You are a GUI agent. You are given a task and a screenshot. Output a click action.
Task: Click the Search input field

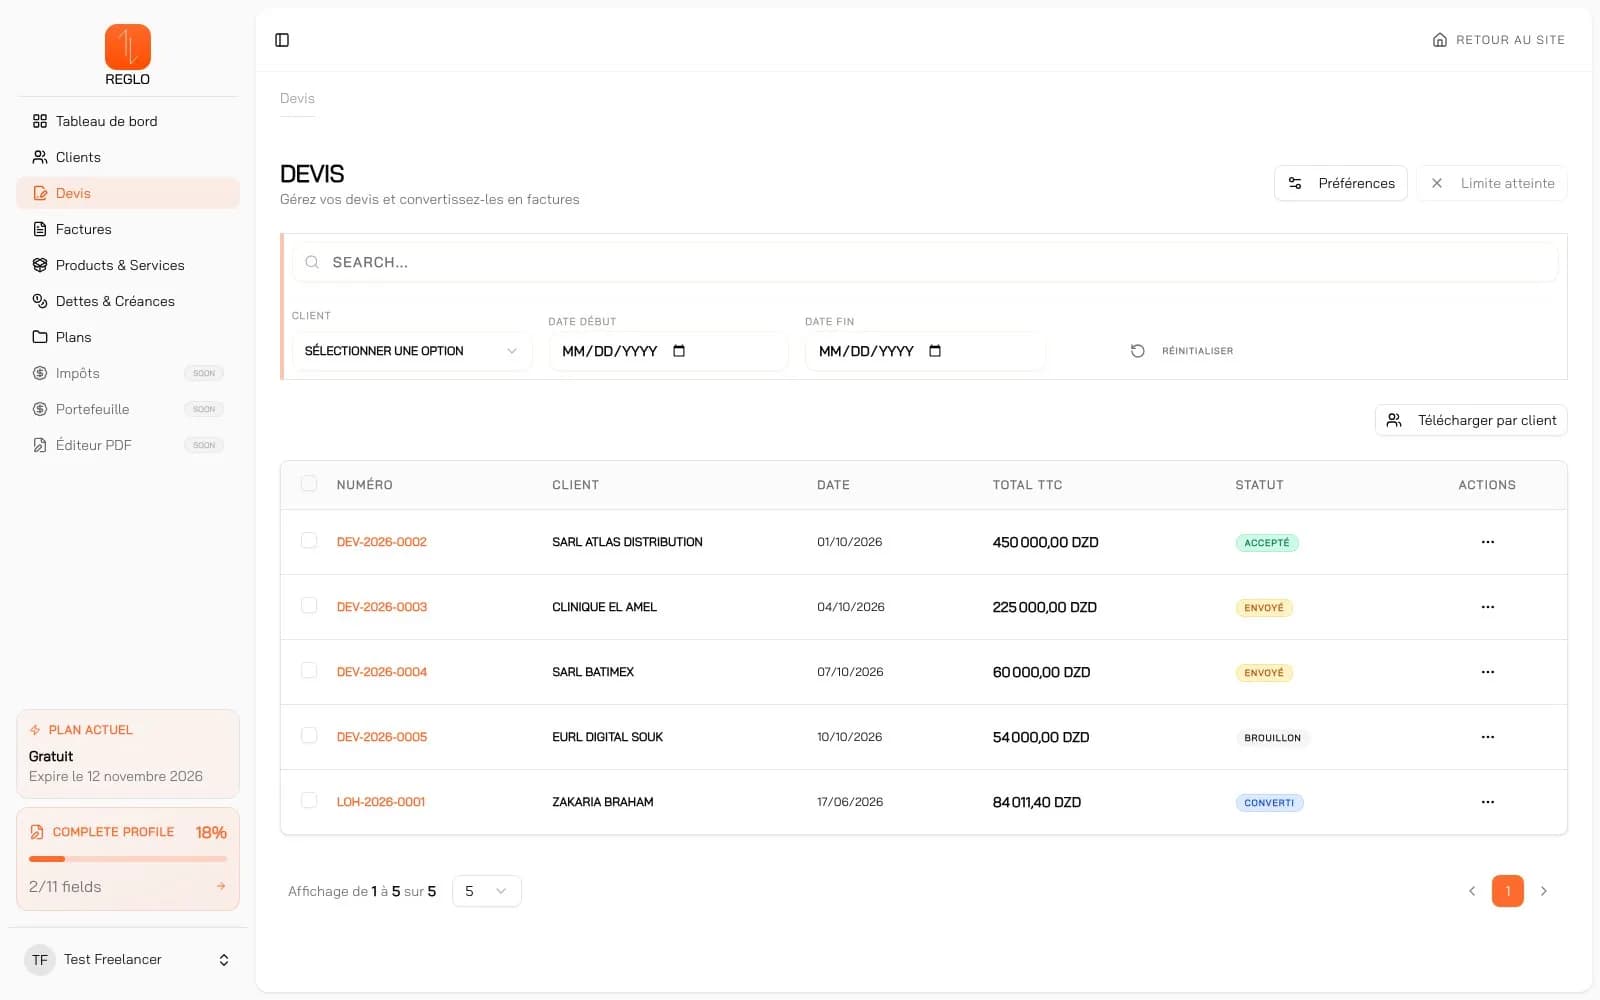(x=925, y=262)
